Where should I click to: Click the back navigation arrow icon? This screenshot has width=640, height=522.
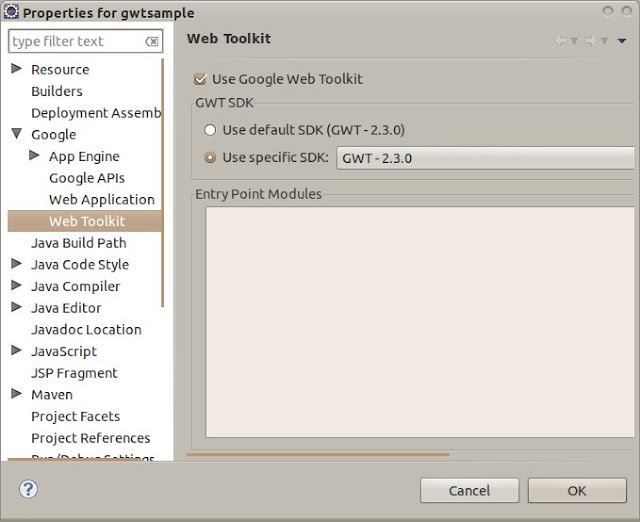pyautogui.click(x=561, y=40)
